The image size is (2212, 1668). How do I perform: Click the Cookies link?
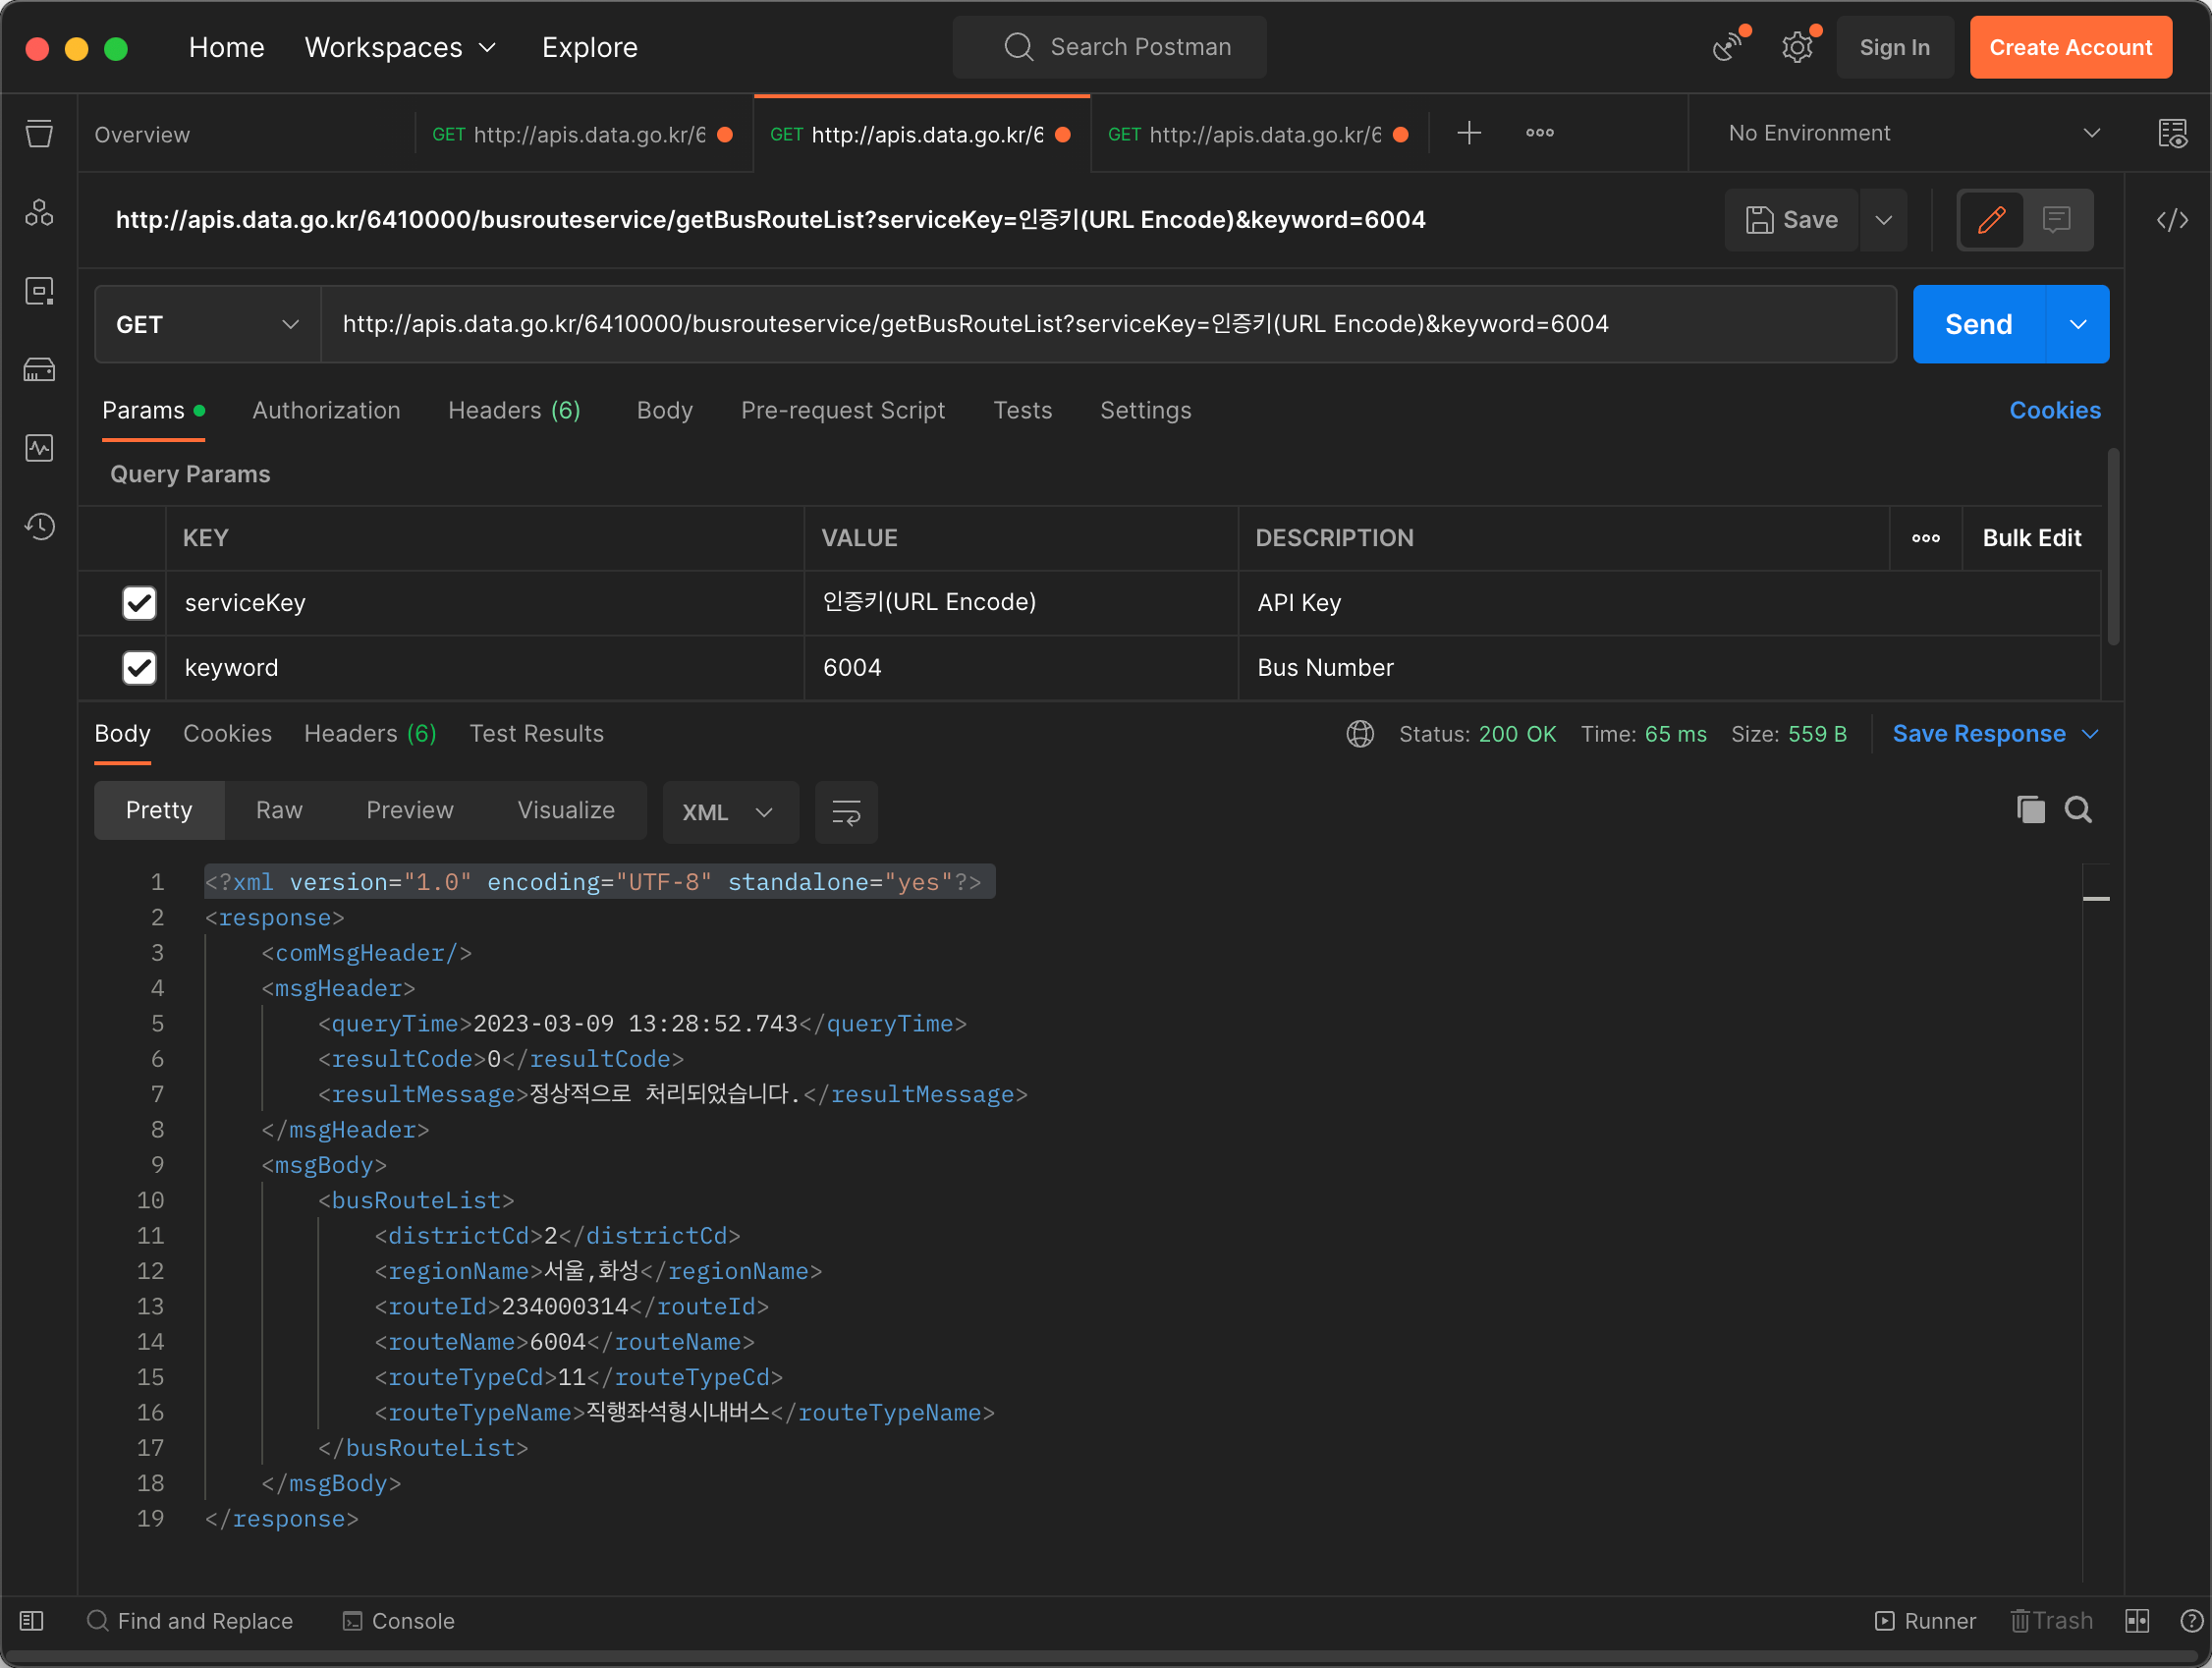pos(2054,410)
